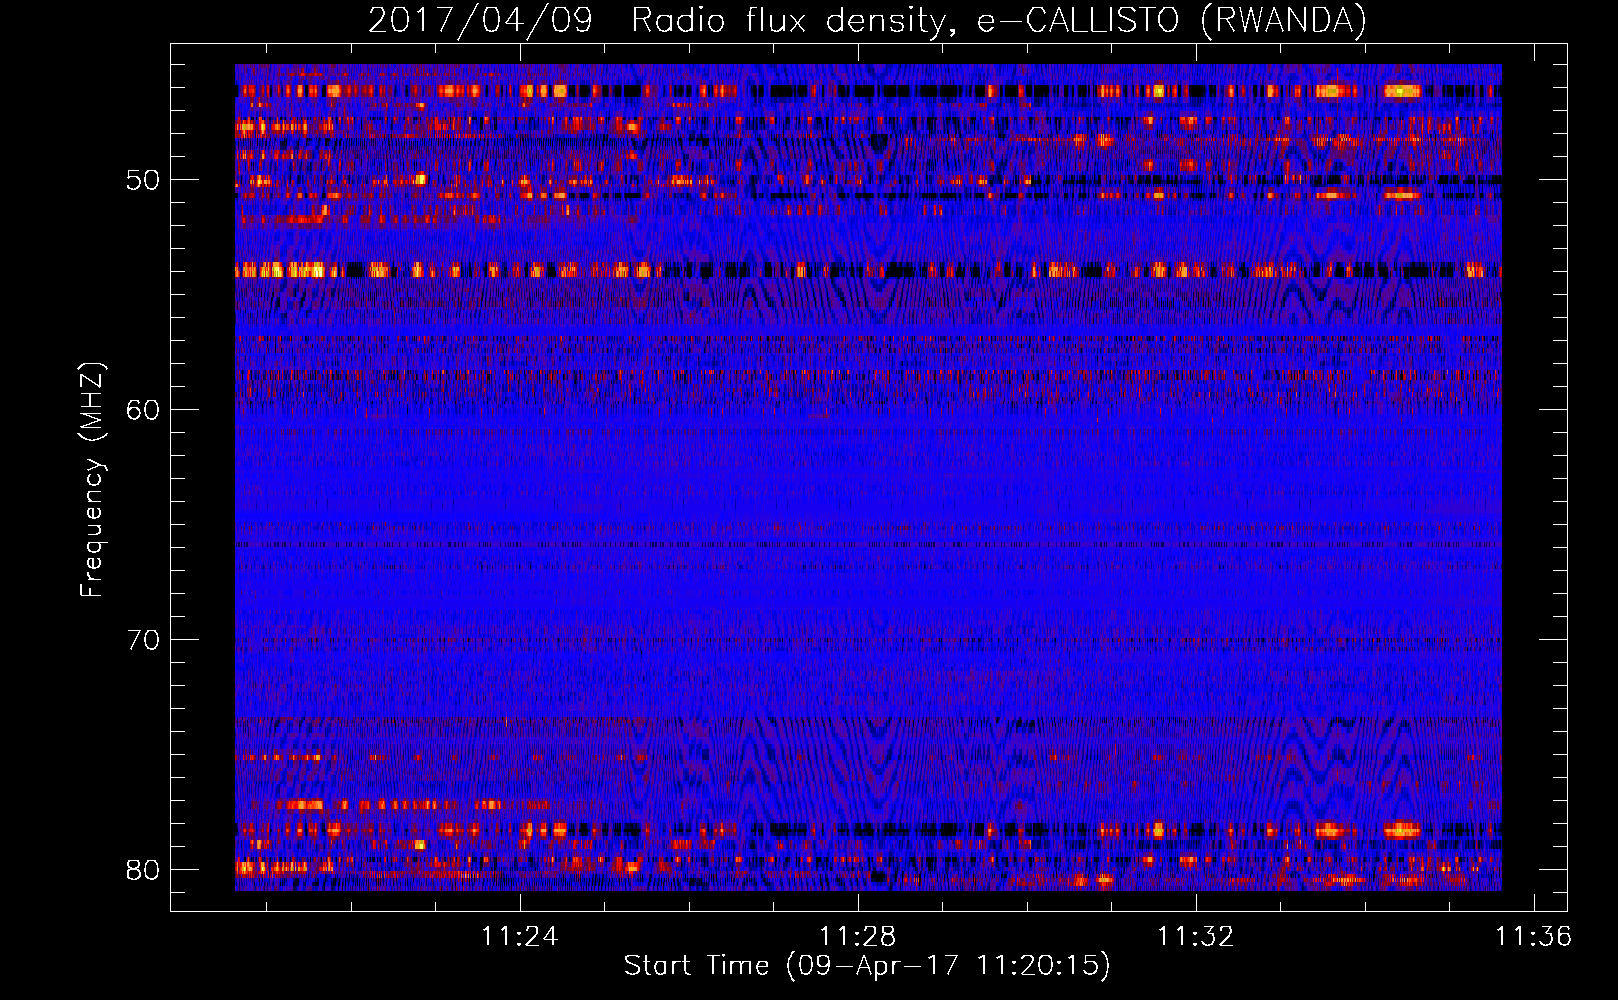This screenshot has width=1618, height=1000.
Task: Click the 'Start Time (09-Apr-17 11:20:15)' axis label
Action: 867,966
